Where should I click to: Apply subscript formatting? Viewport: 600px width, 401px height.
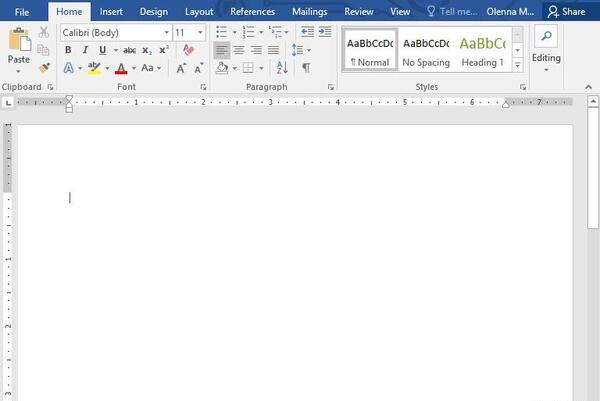pyautogui.click(x=147, y=50)
